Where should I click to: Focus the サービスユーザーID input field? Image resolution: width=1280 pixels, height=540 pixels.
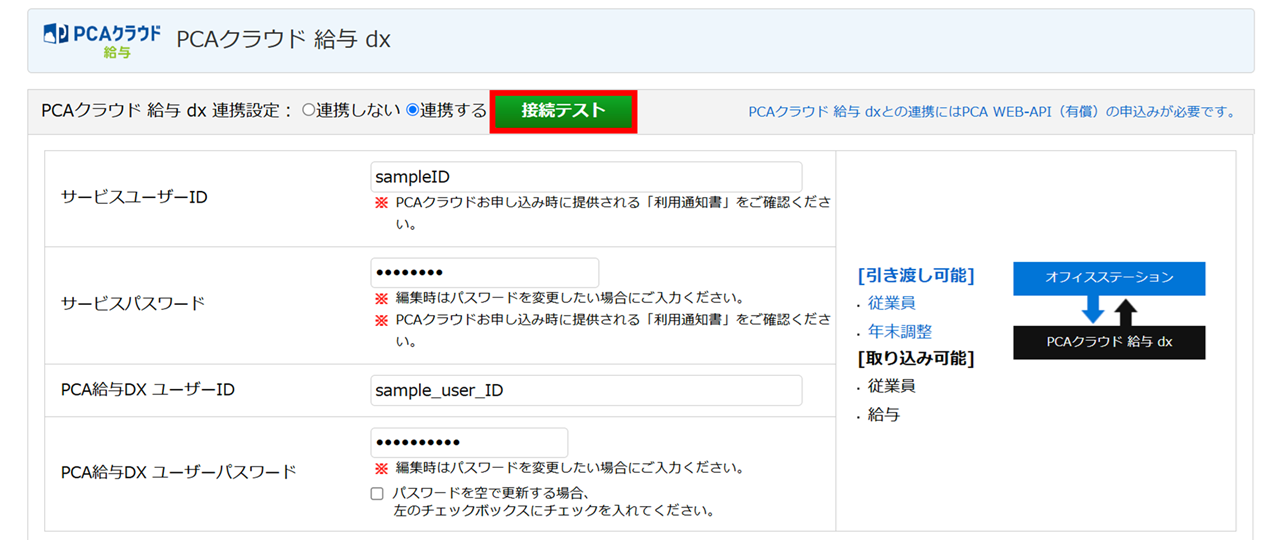(x=586, y=177)
